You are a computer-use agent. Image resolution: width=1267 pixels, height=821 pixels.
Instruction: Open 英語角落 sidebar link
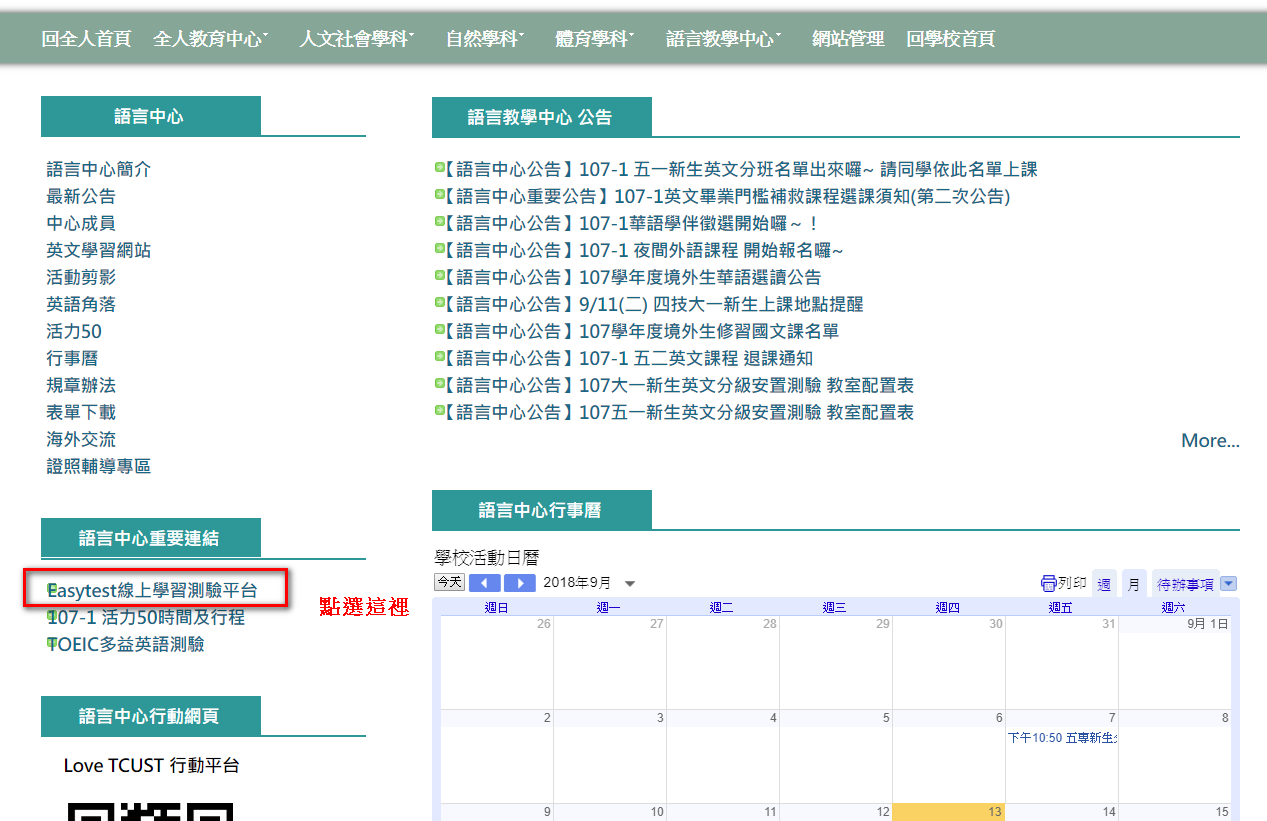click(81, 305)
